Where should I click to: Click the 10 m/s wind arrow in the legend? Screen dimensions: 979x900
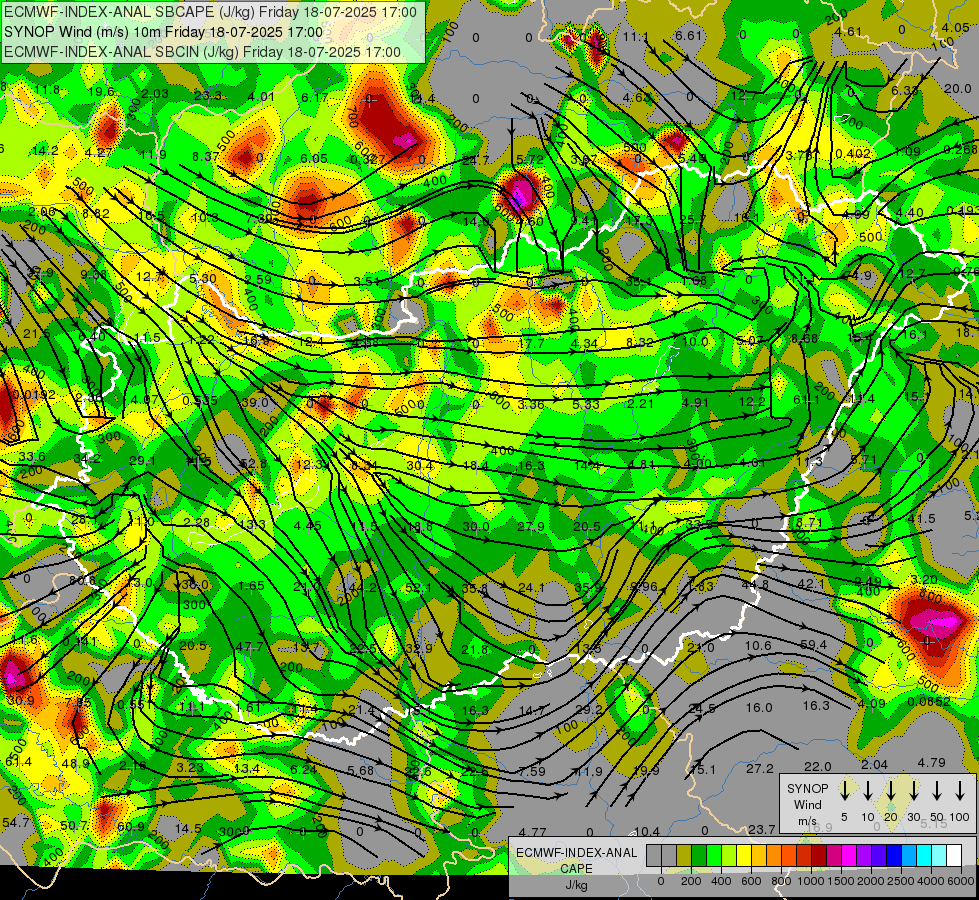point(867,789)
